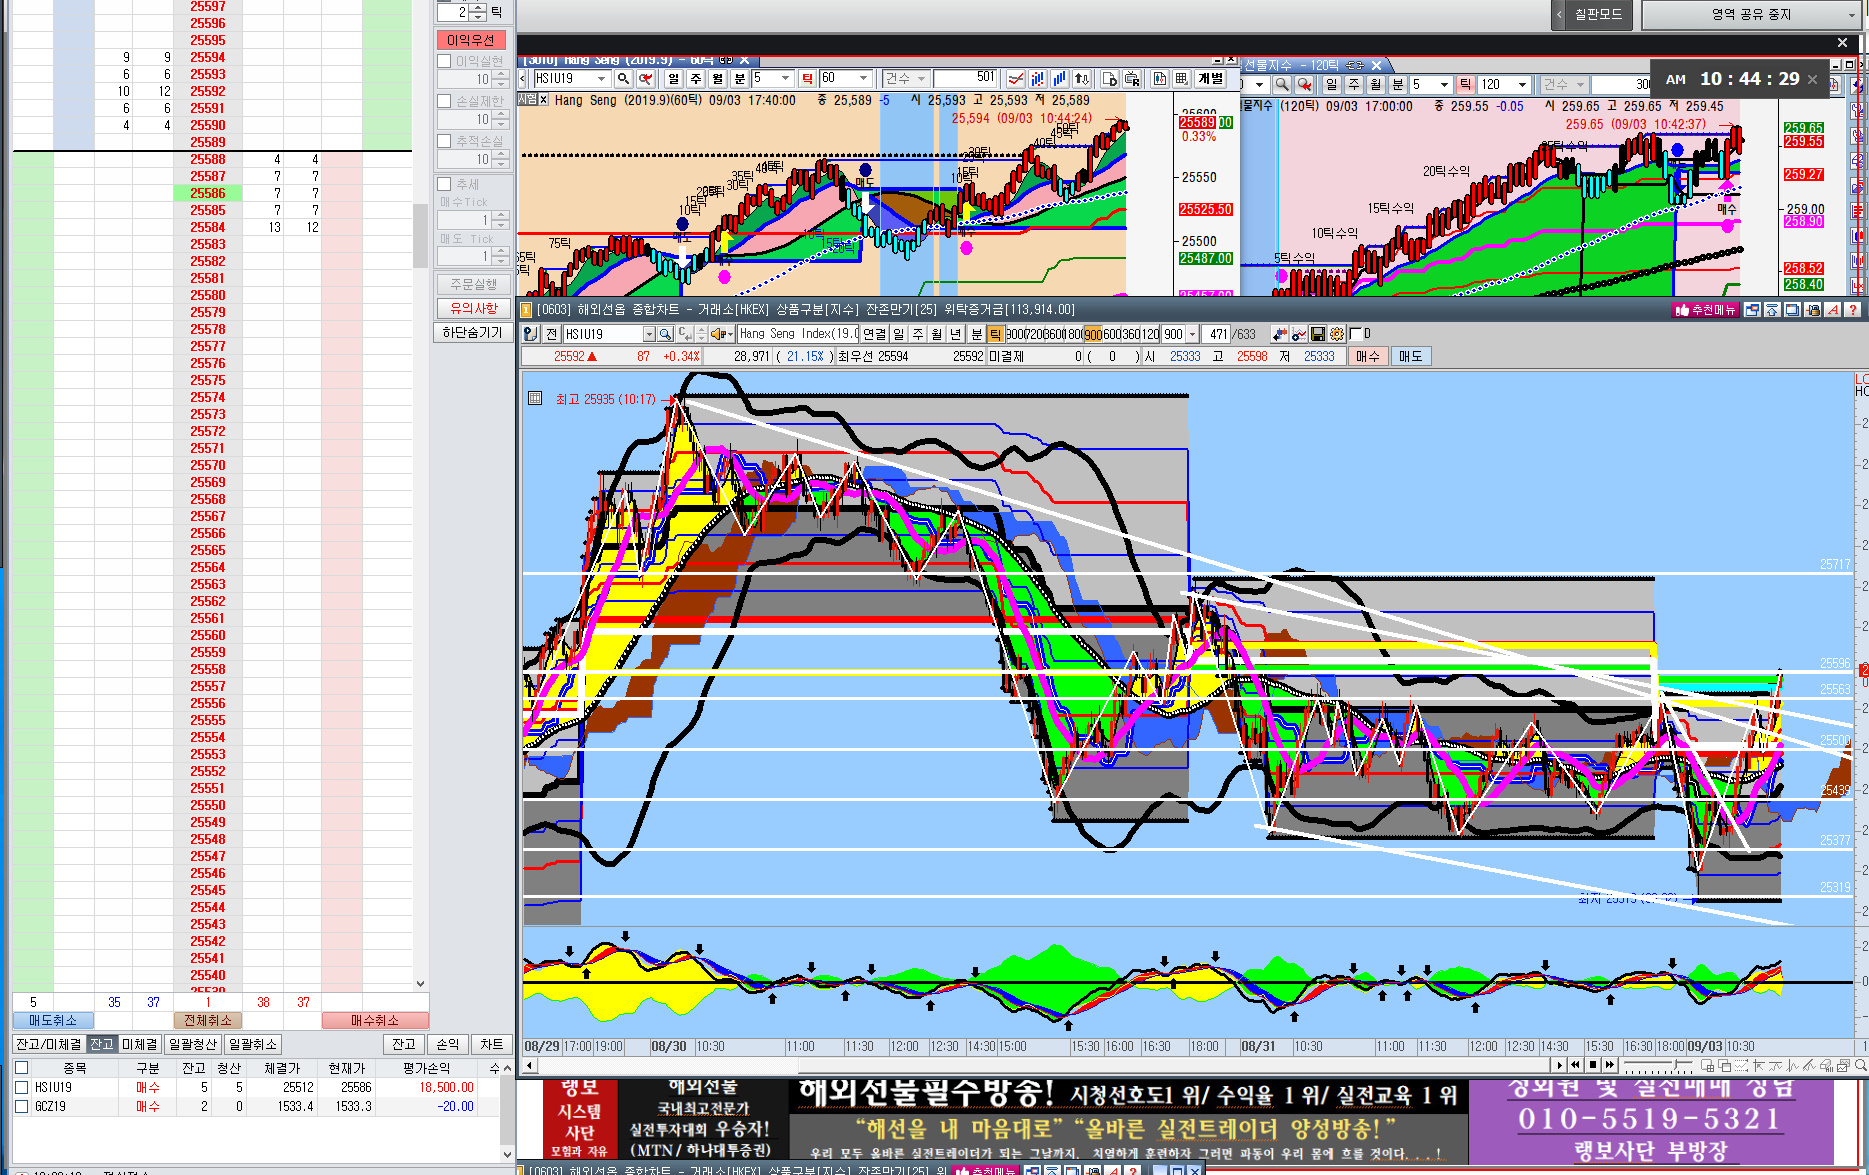Click the font A icon in main chart title bar

(x=1833, y=310)
